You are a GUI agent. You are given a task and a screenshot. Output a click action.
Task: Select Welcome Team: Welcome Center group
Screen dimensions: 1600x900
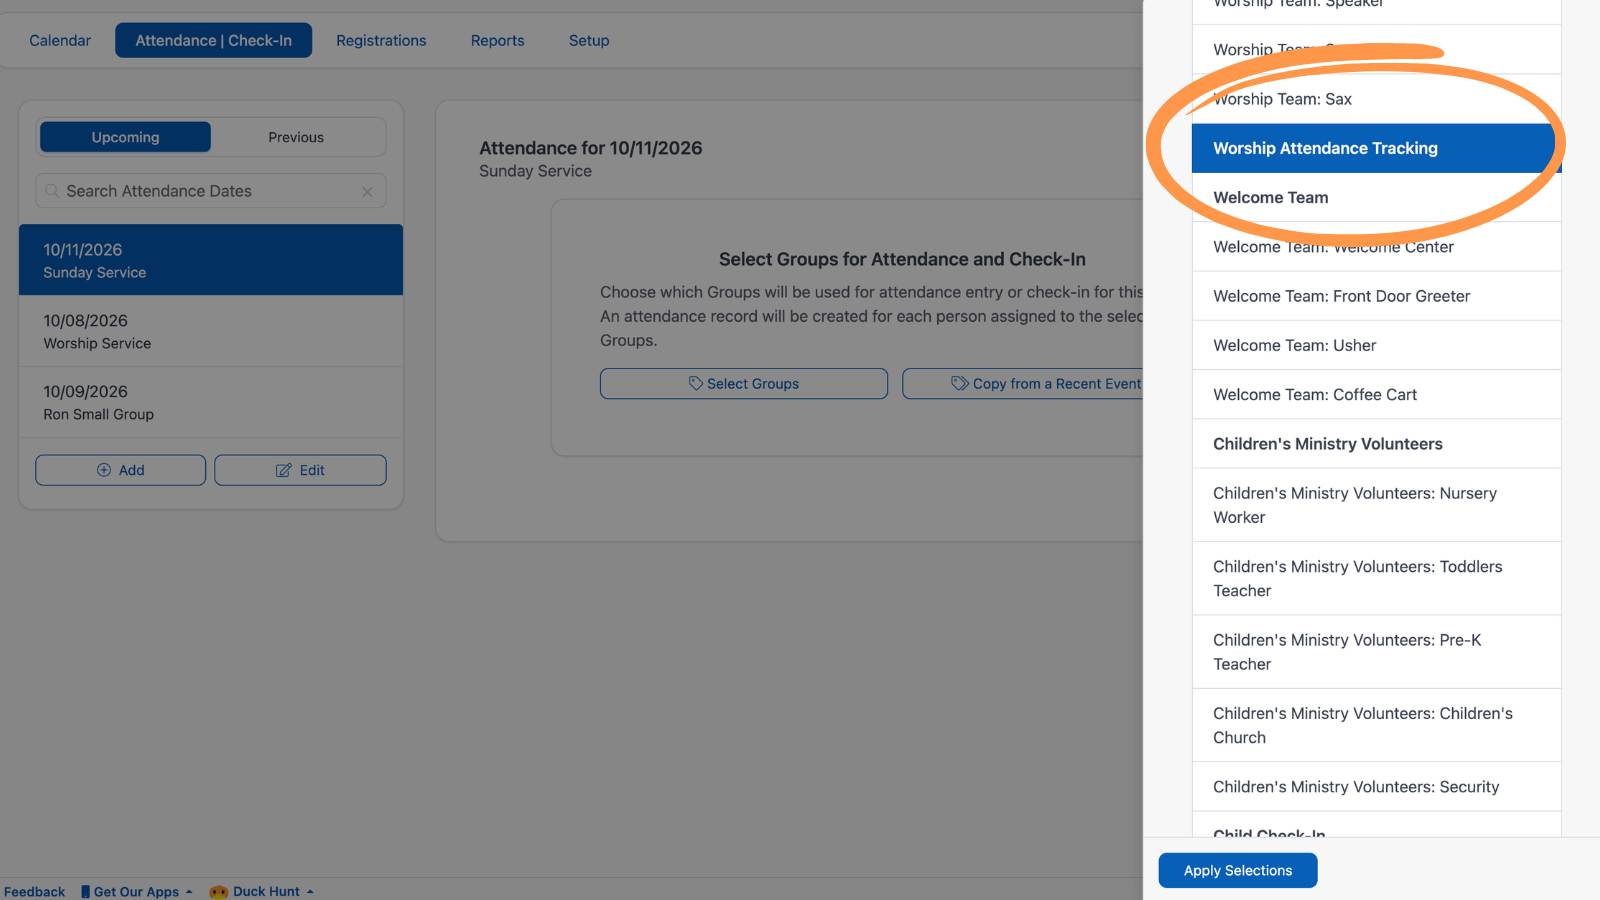click(1376, 247)
